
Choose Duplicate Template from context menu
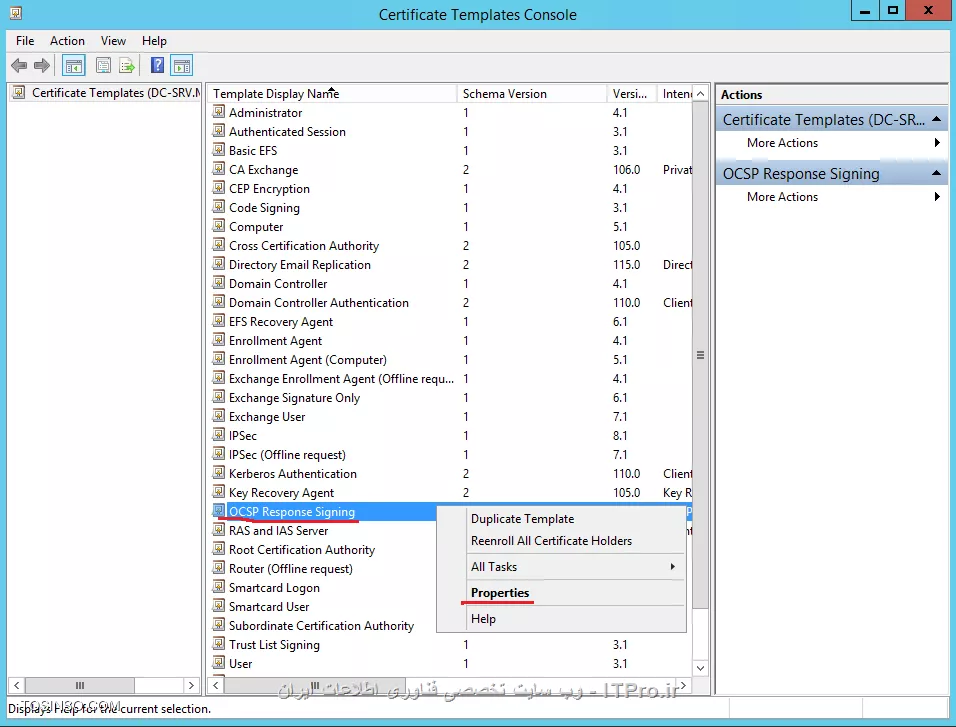tap(523, 519)
